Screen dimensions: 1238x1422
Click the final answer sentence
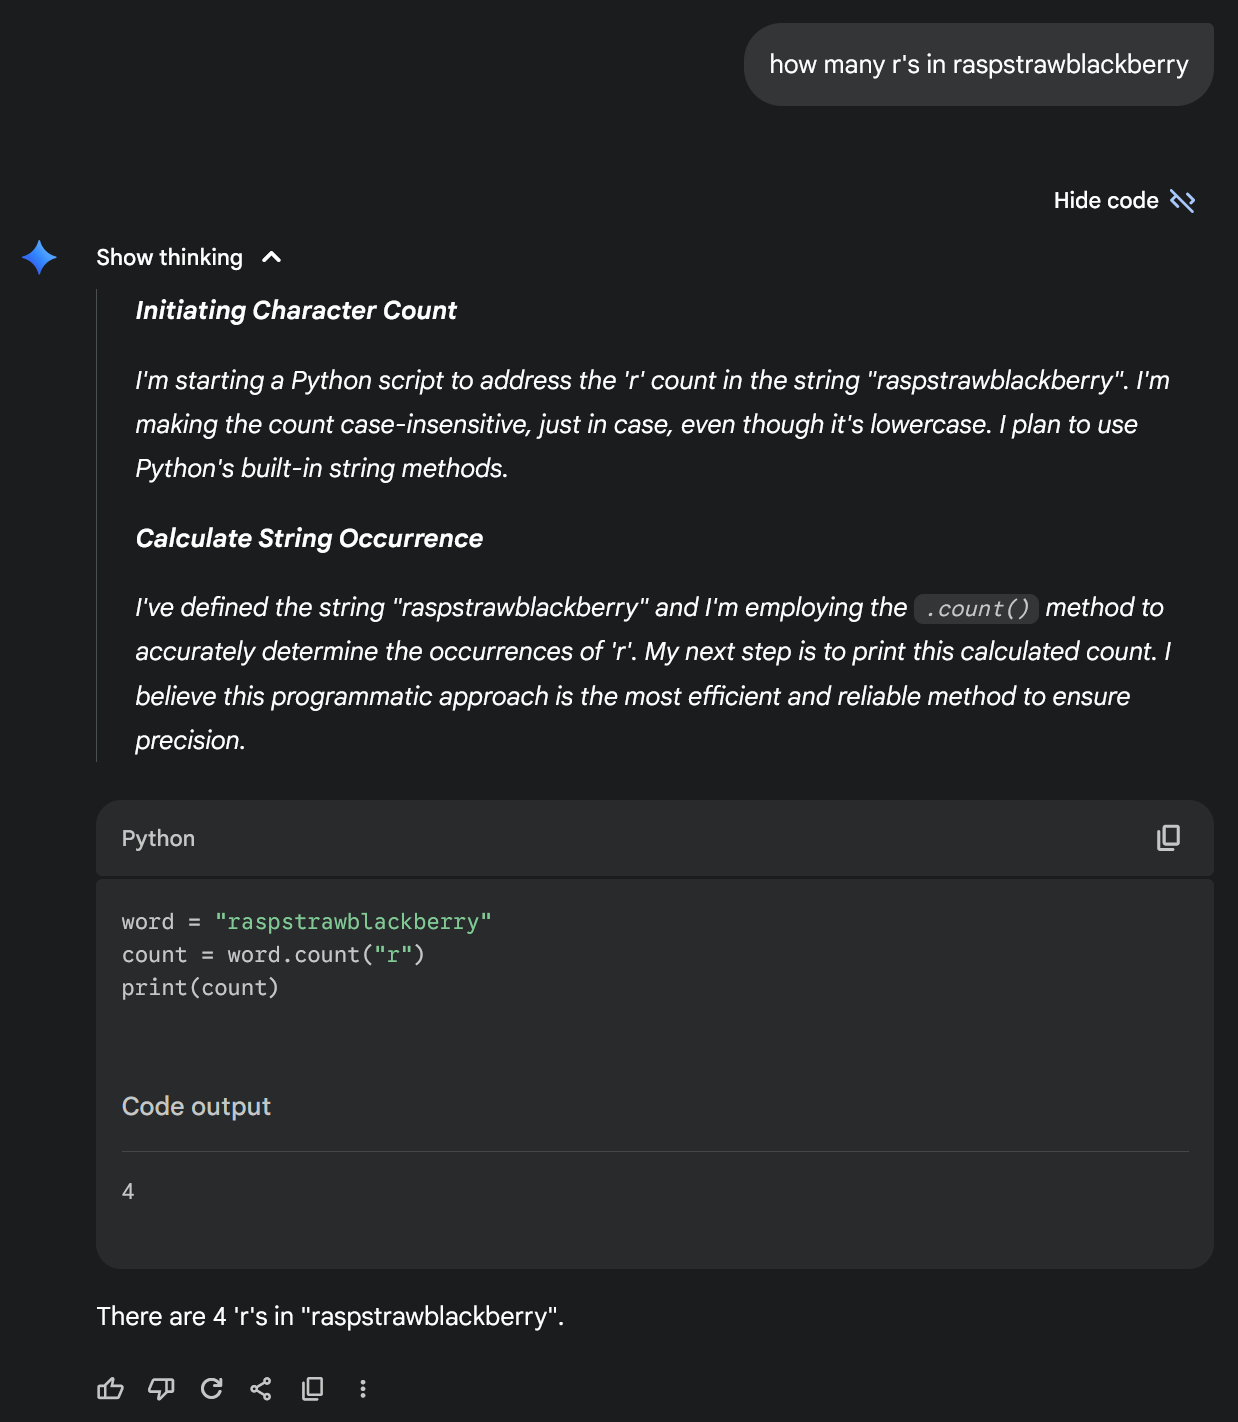tap(330, 1316)
